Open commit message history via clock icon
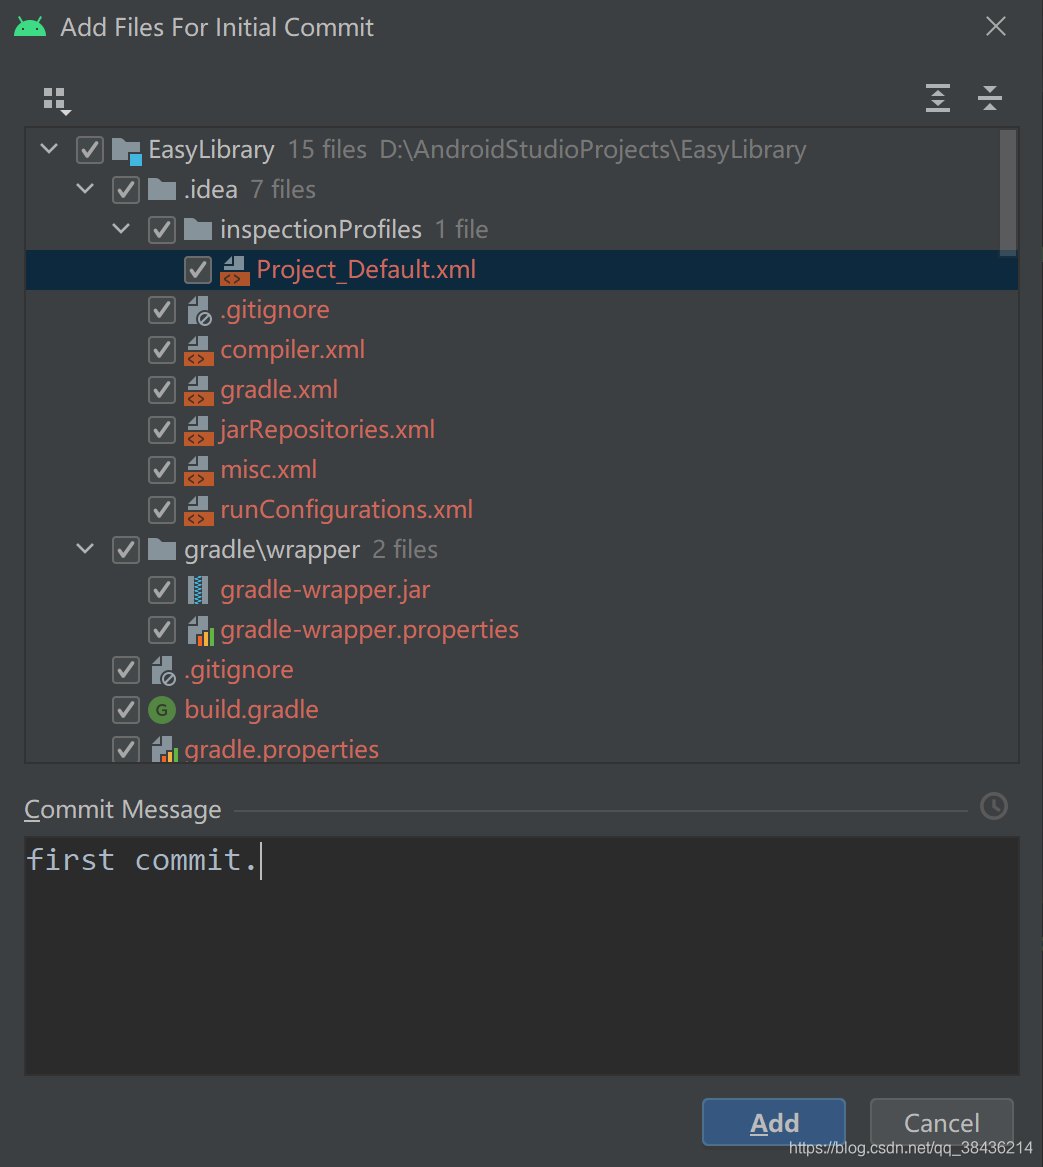Screen dimensions: 1043x1167 (994, 806)
